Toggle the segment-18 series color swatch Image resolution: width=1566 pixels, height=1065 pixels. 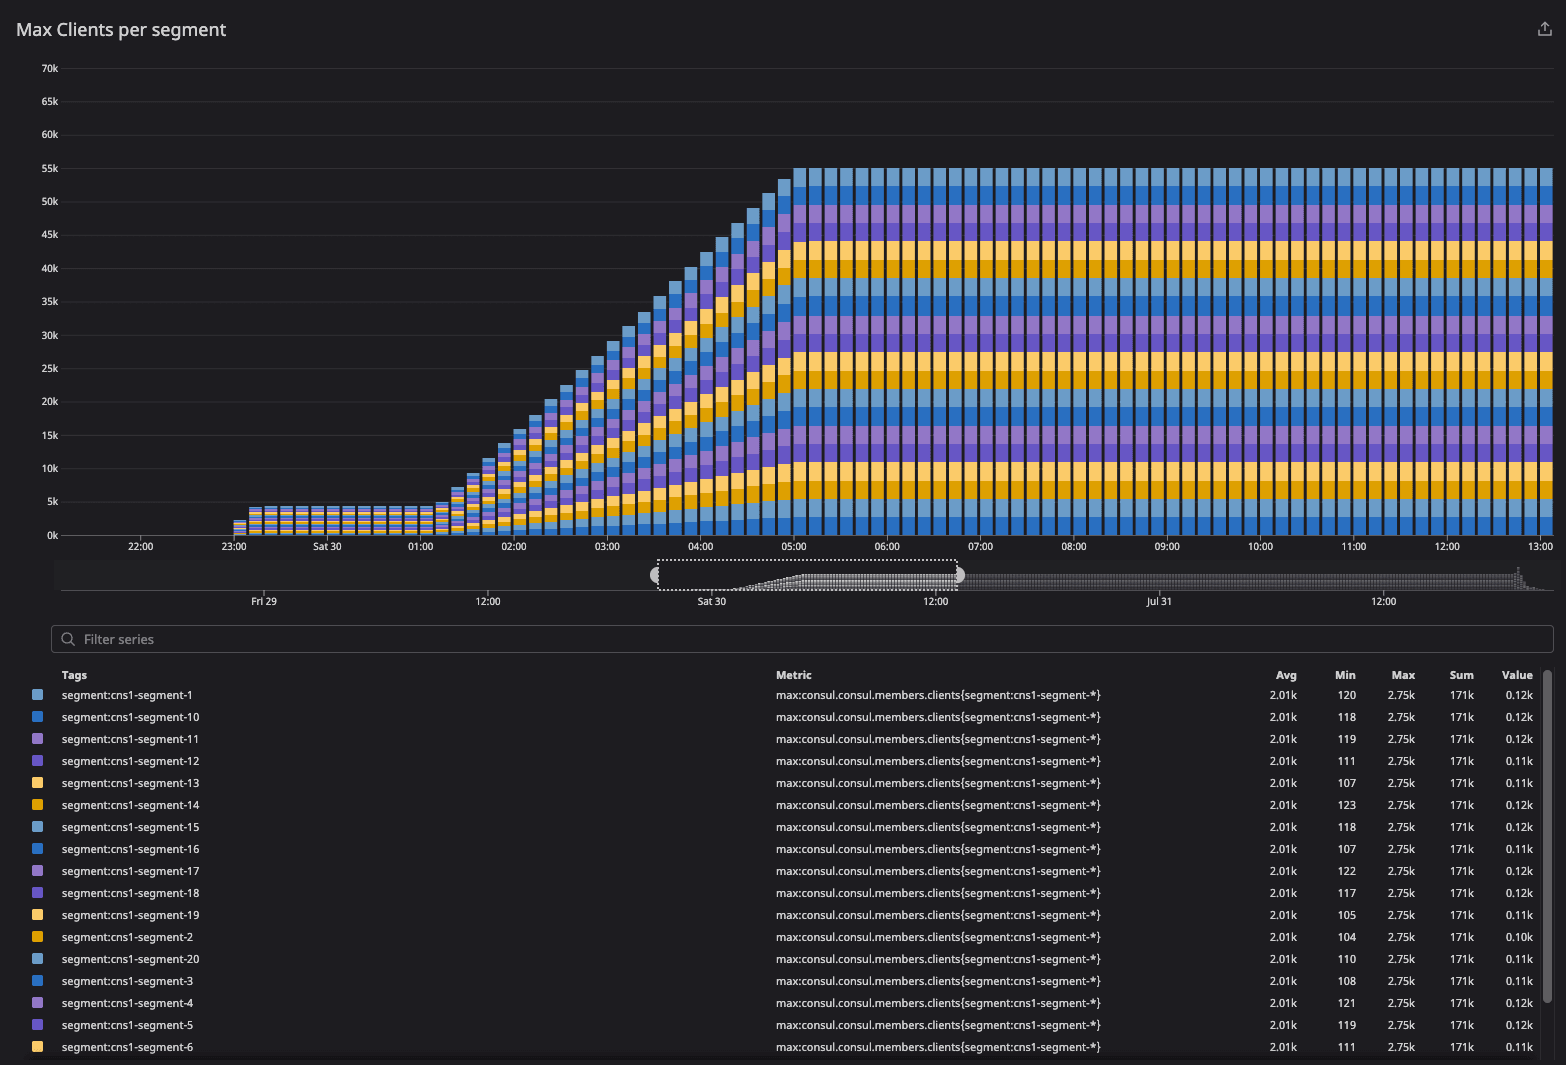(38, 893)
